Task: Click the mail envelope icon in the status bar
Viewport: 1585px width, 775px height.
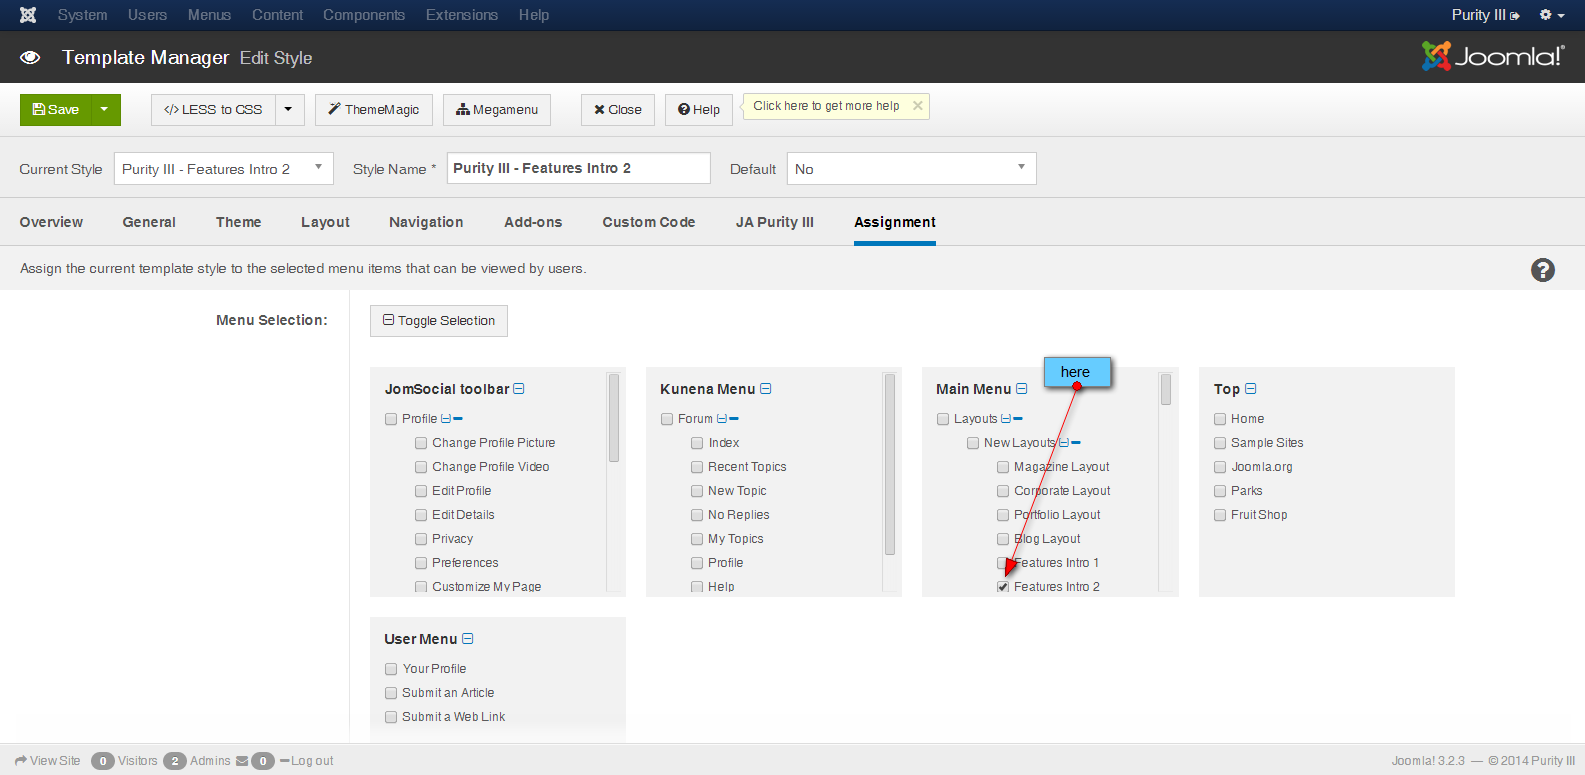Action: coord(242,761)
